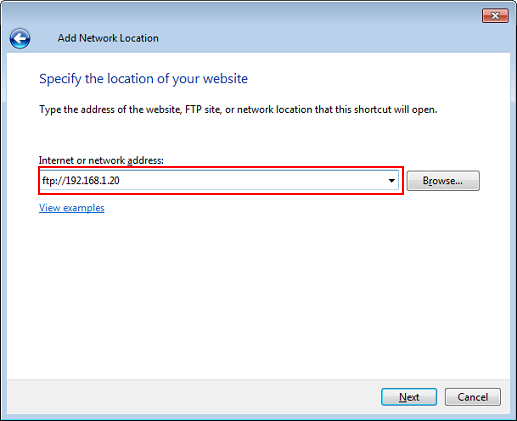Click the gray footer strip left of Next

pyautogui.click(x=193, y=397)
